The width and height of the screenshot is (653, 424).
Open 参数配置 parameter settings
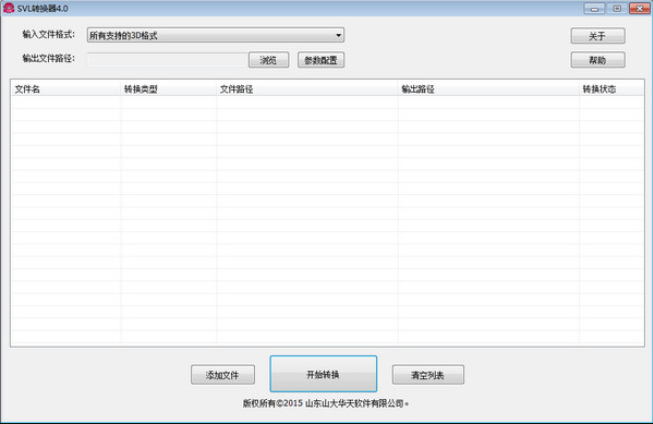click(x=320, y=60)
